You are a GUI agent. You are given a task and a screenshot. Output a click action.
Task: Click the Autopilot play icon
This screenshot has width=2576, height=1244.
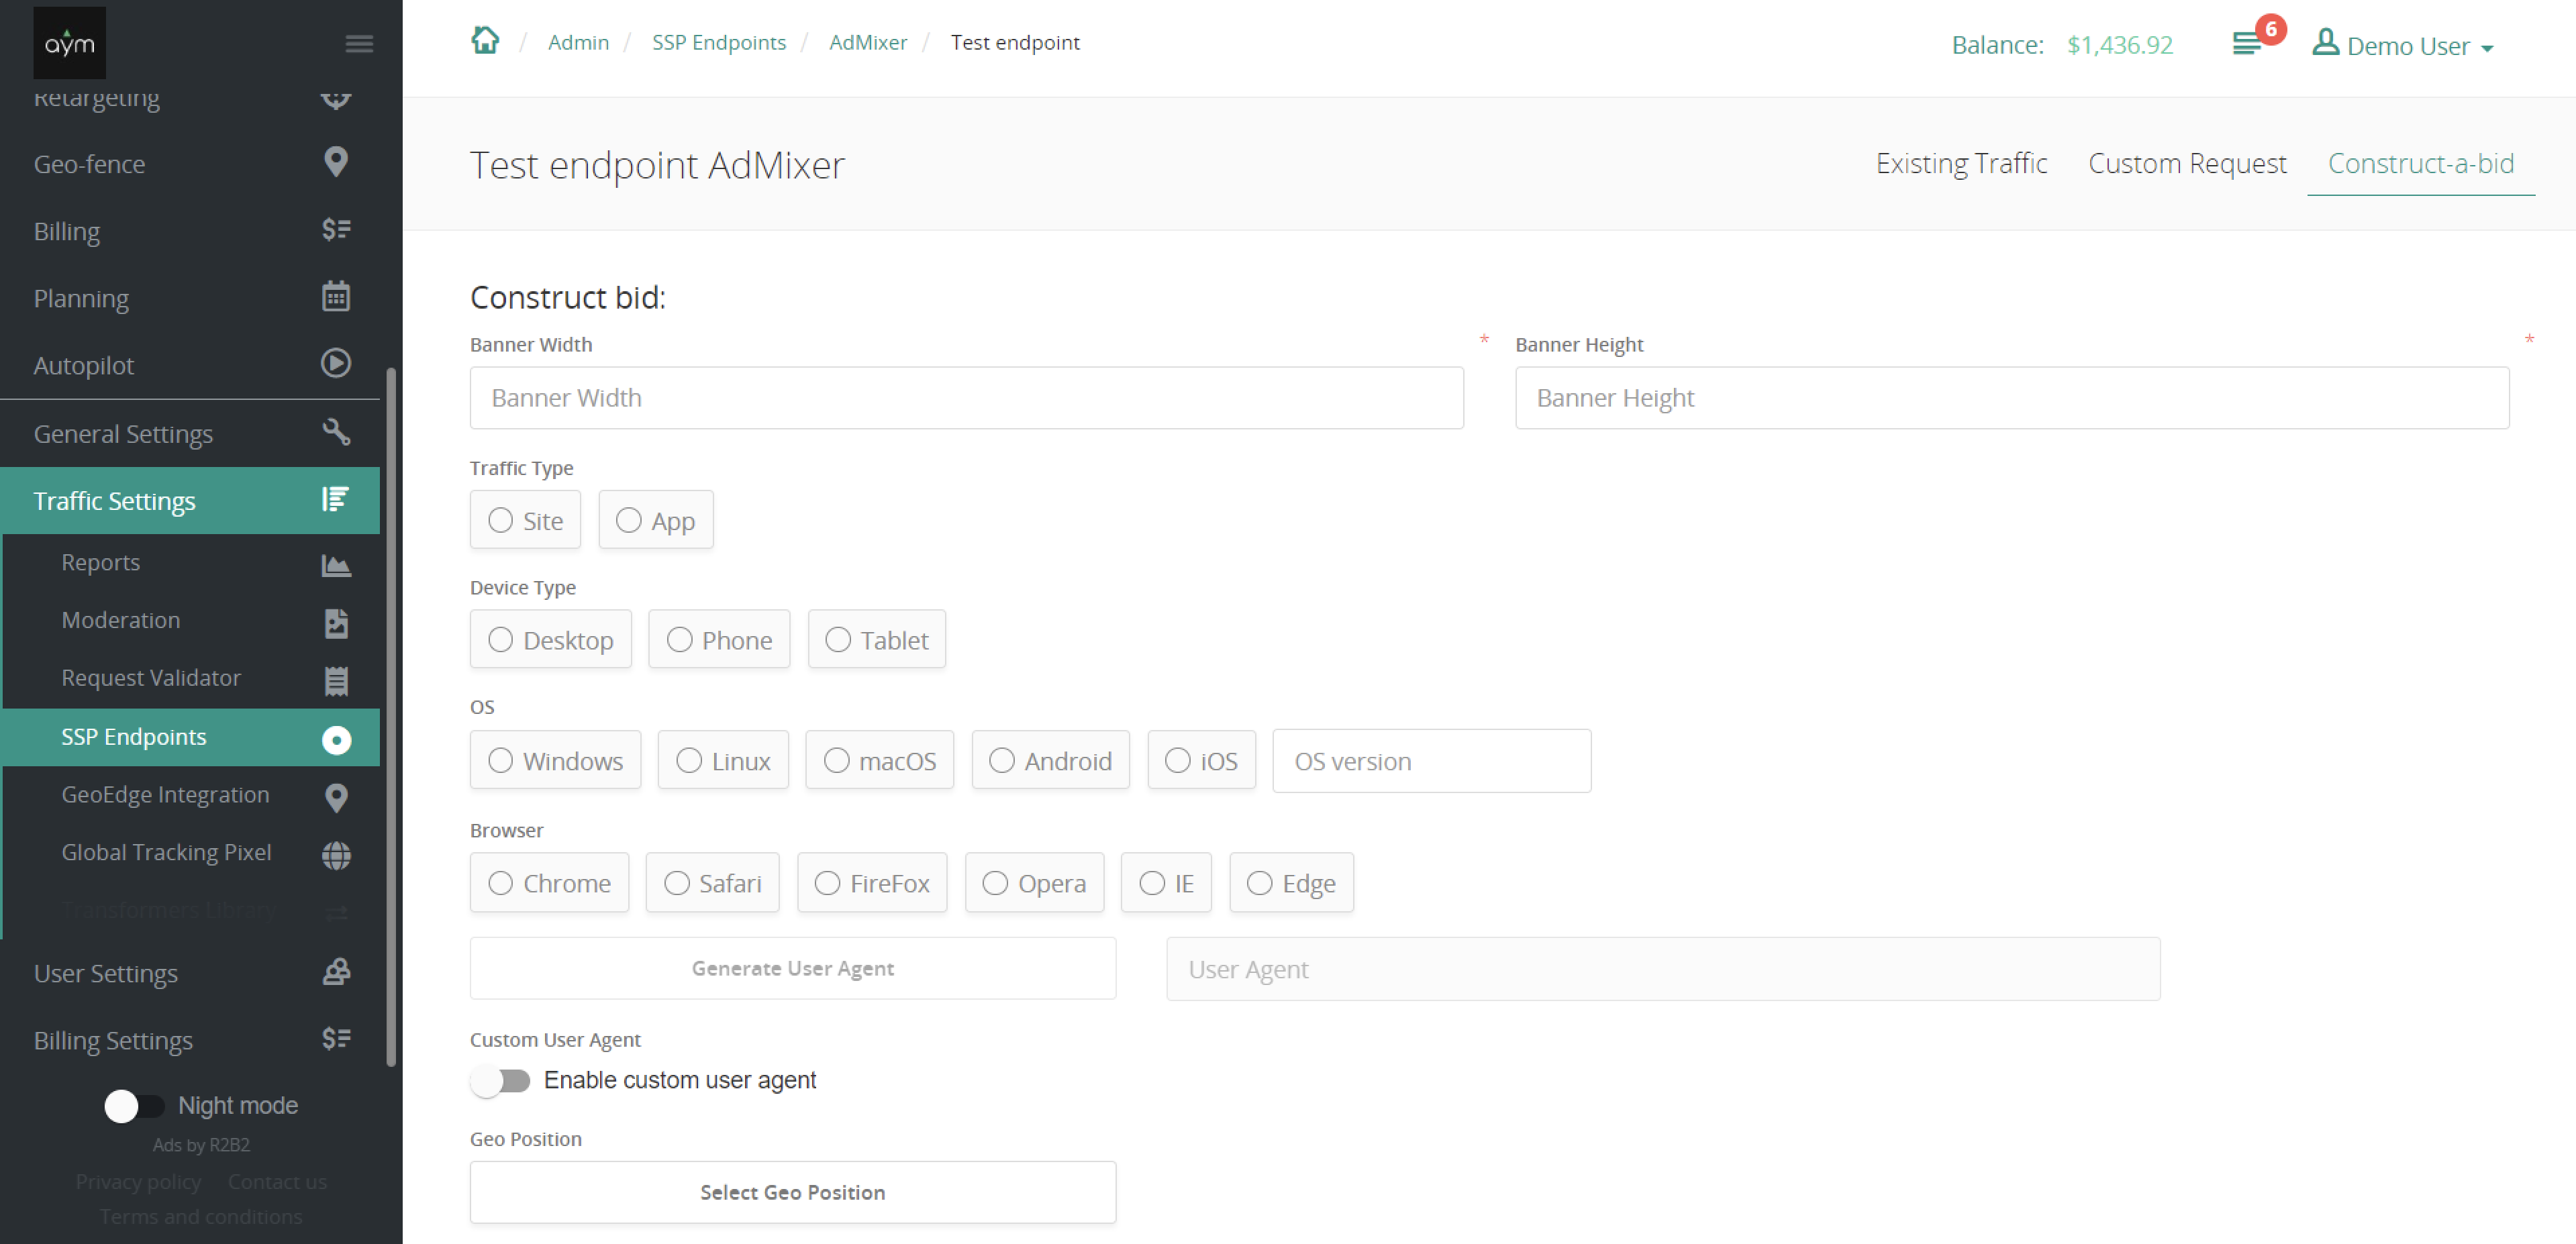[x=336, y=363]
